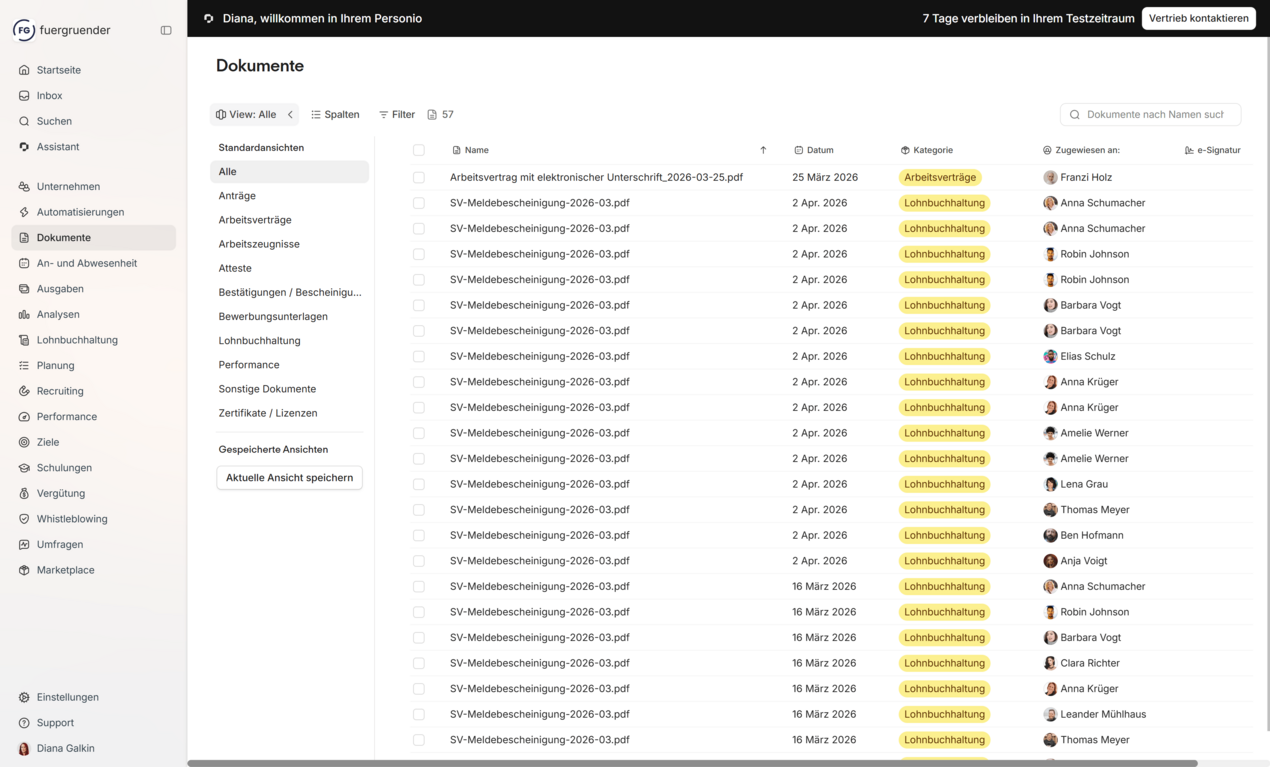Tick checkbox for Elias Schulz's document row

419,356
